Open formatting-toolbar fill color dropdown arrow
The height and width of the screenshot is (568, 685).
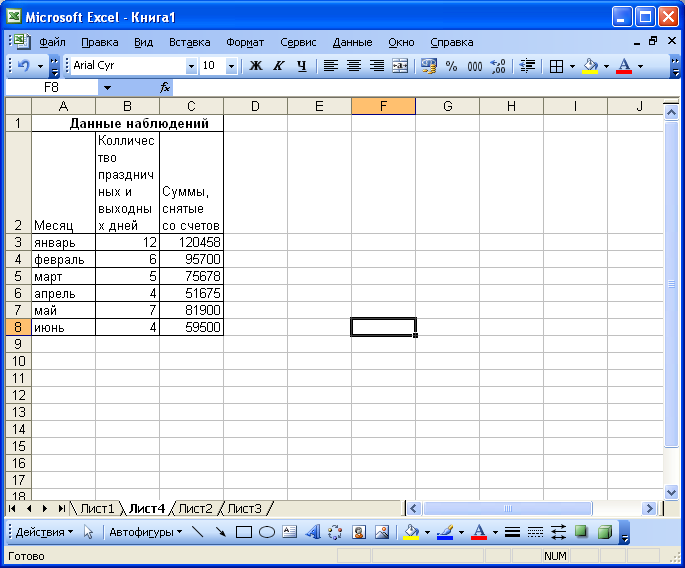(606, 66)
